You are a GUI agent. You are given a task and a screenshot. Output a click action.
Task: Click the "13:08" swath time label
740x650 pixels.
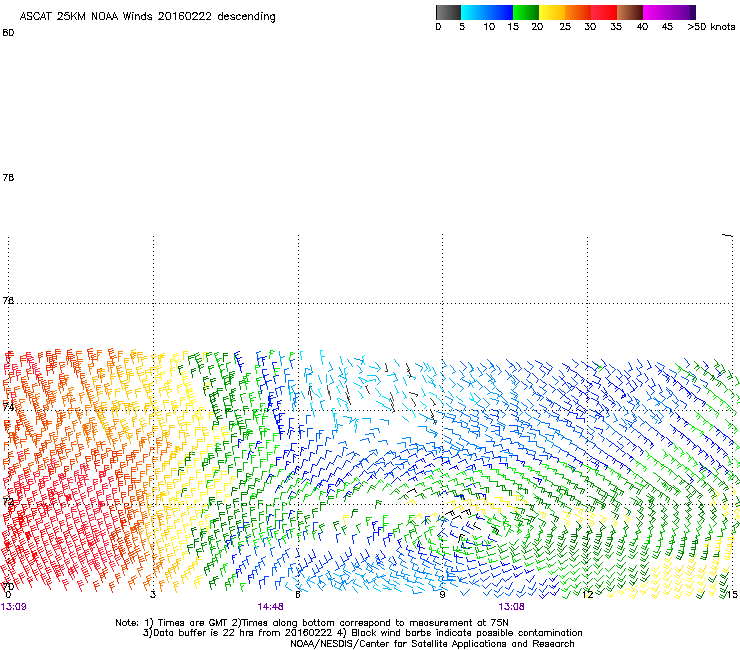click(512, 607)
